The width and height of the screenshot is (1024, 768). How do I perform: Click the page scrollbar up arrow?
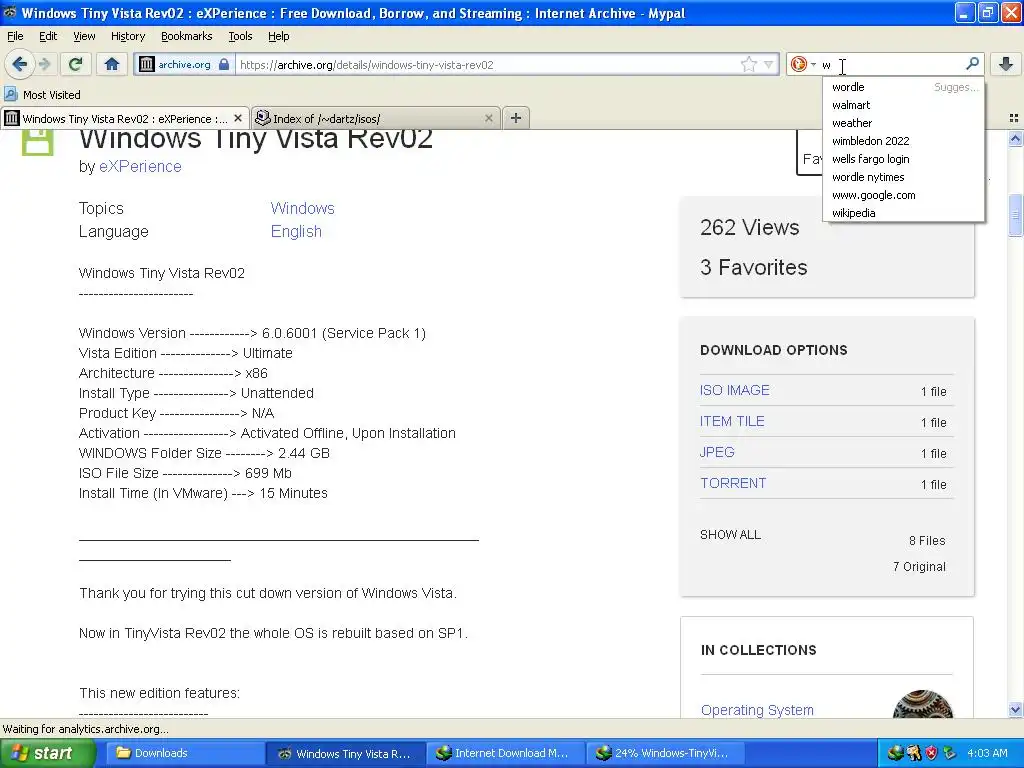click(x=1015, y=138)
